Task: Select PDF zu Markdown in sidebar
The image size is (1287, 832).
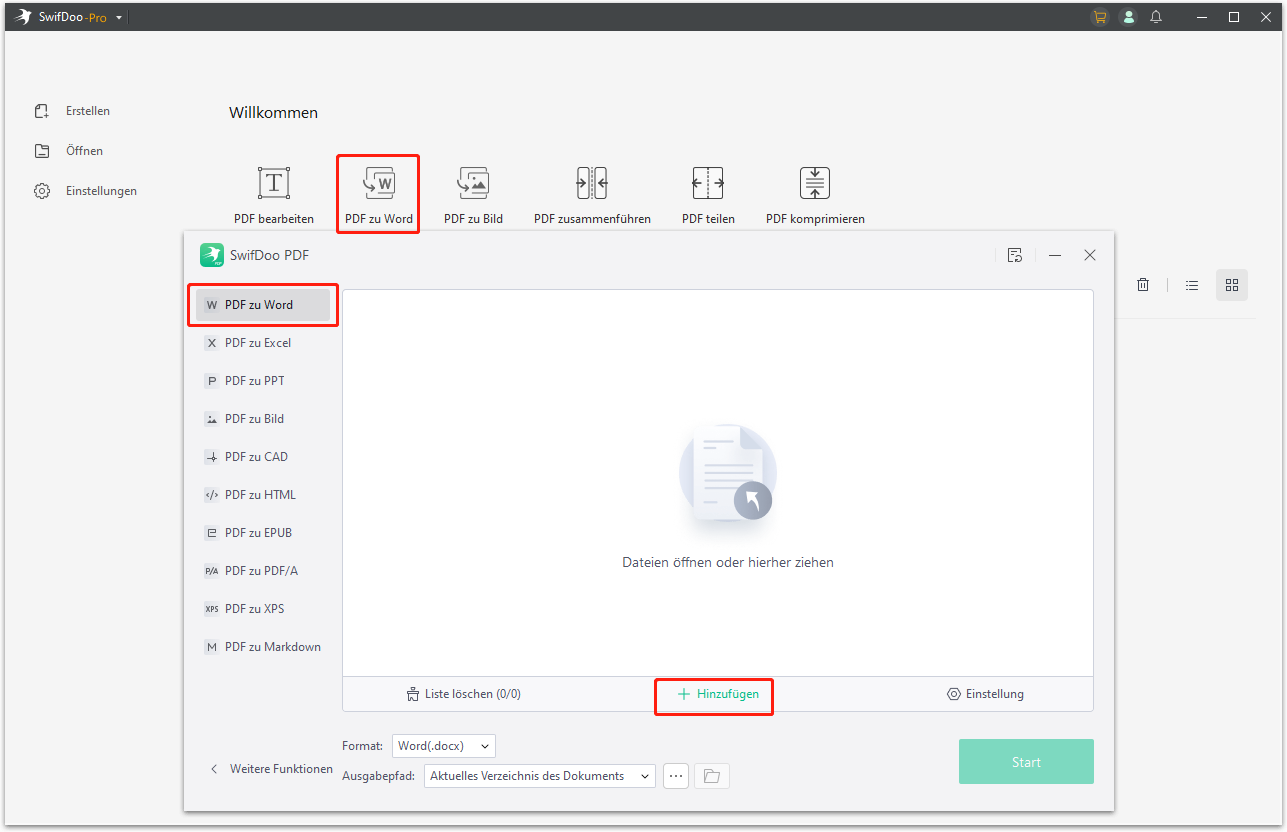Action: 272,647
